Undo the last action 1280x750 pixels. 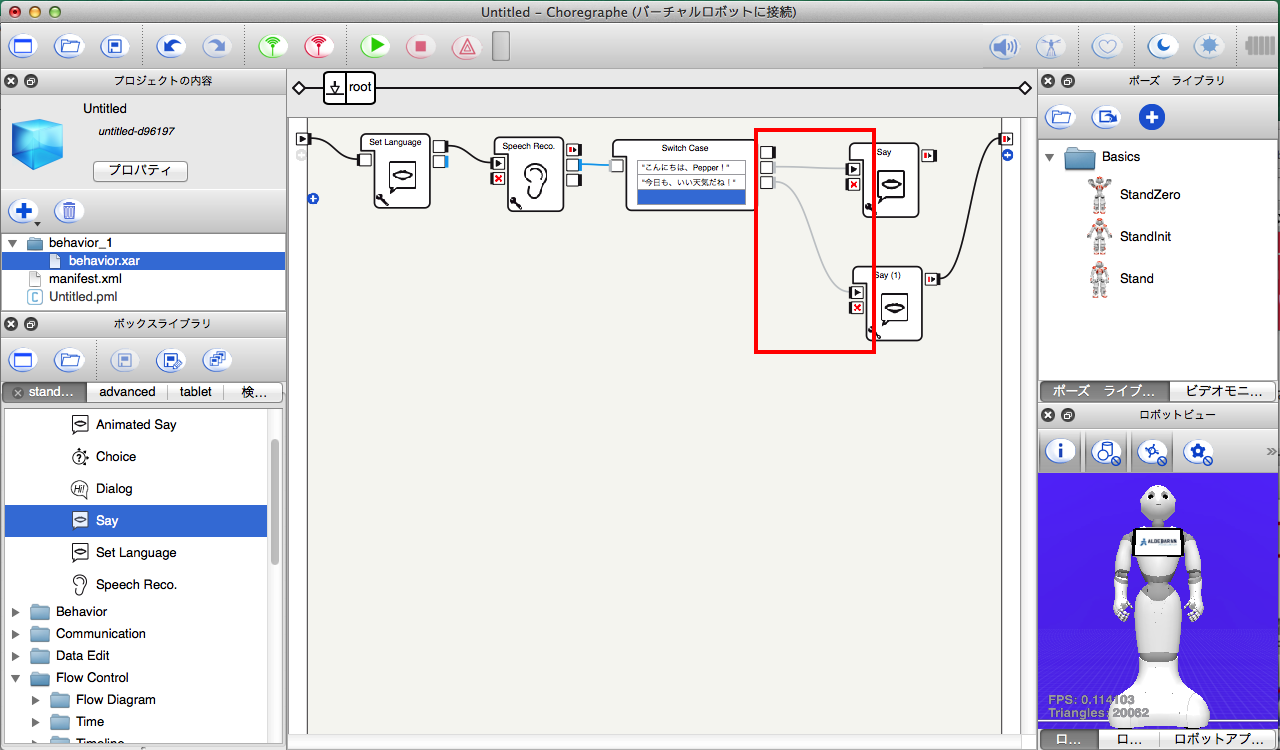171,46
